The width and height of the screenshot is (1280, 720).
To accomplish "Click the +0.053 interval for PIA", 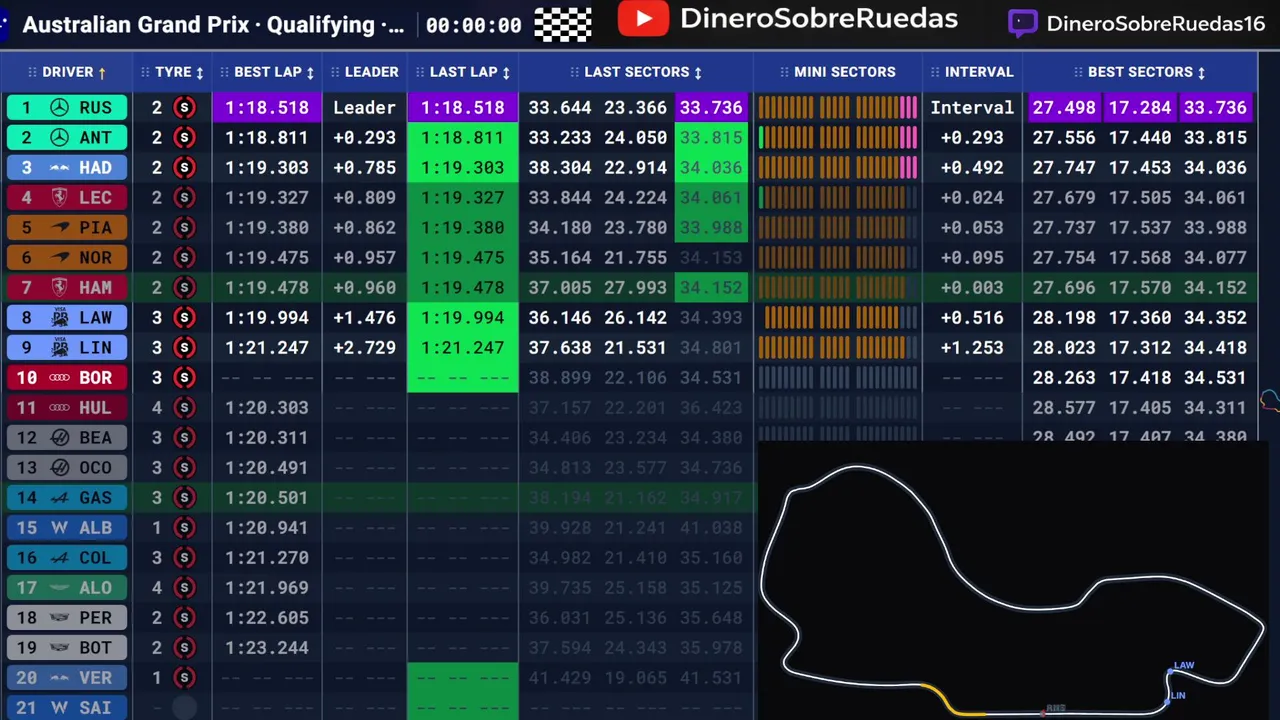I will click(972, 227).
